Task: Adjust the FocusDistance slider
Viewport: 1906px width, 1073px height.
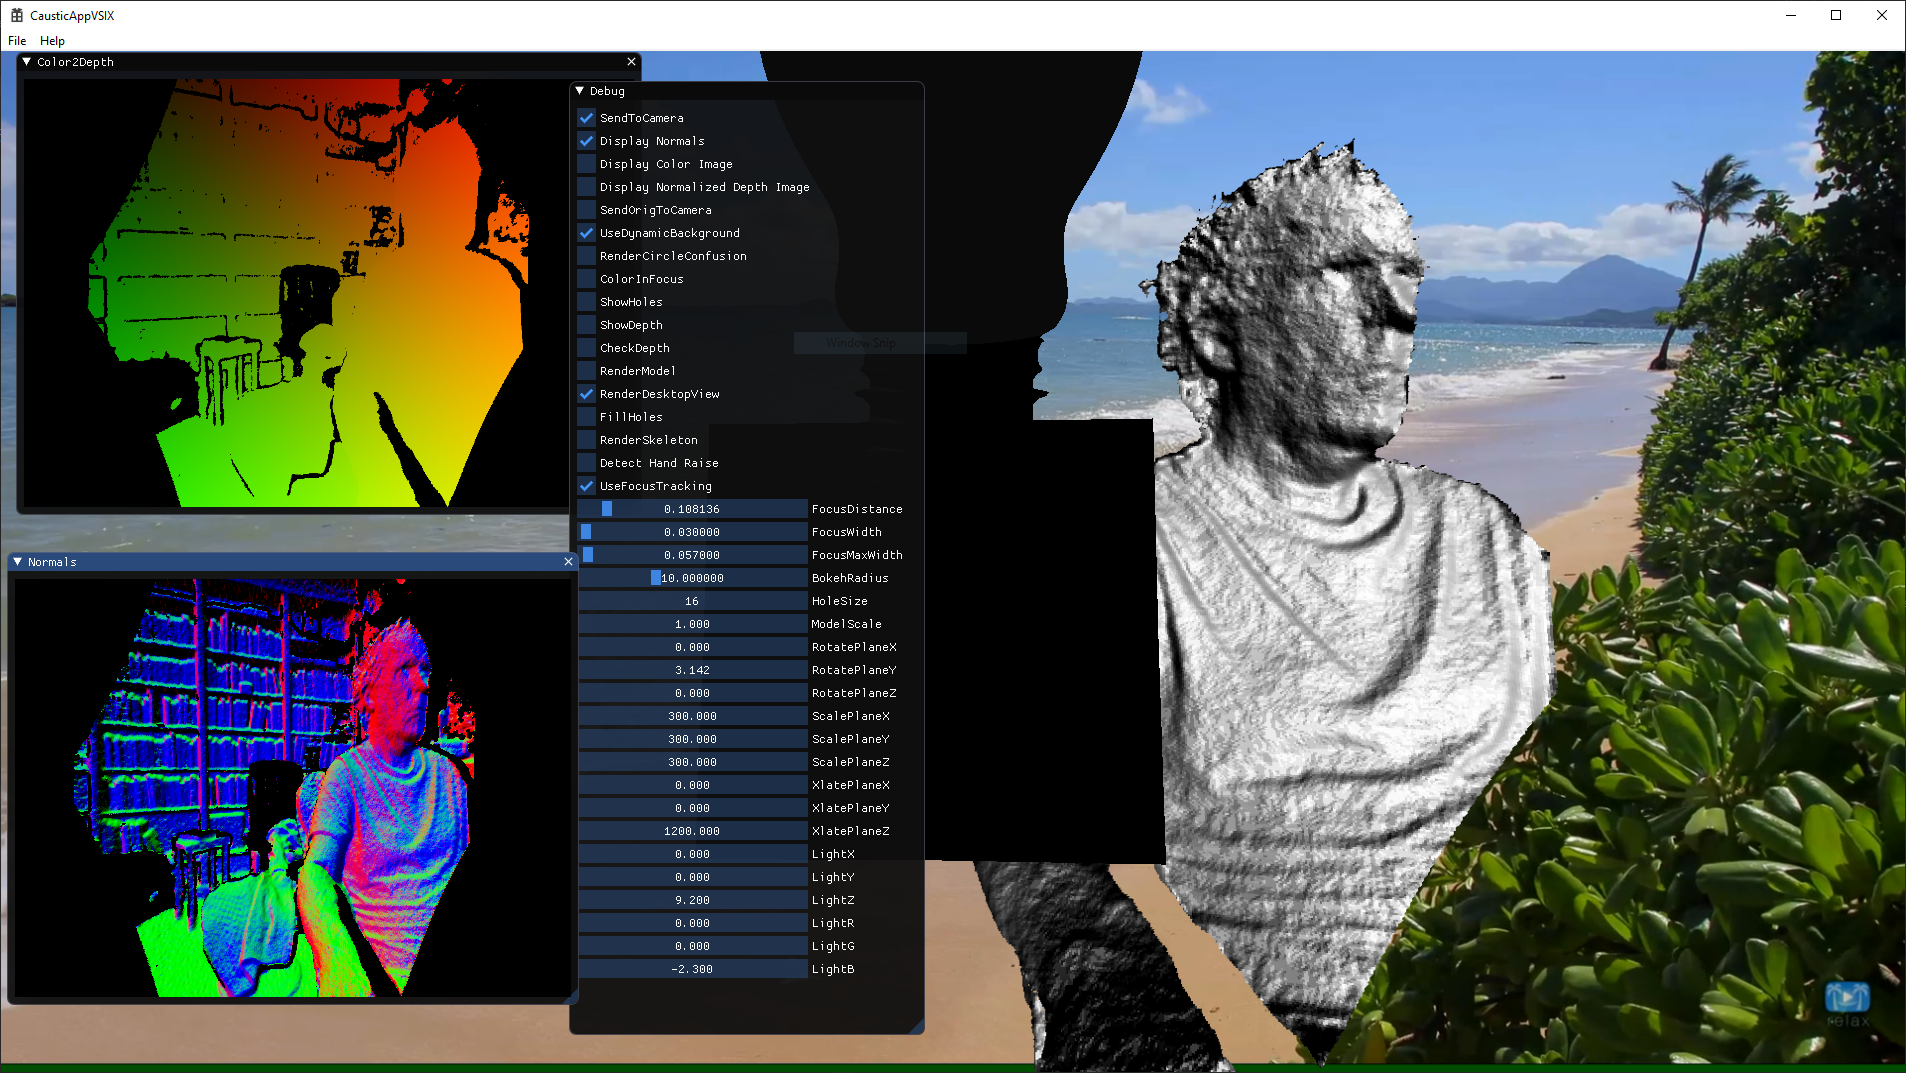Action: pos(692,509)
